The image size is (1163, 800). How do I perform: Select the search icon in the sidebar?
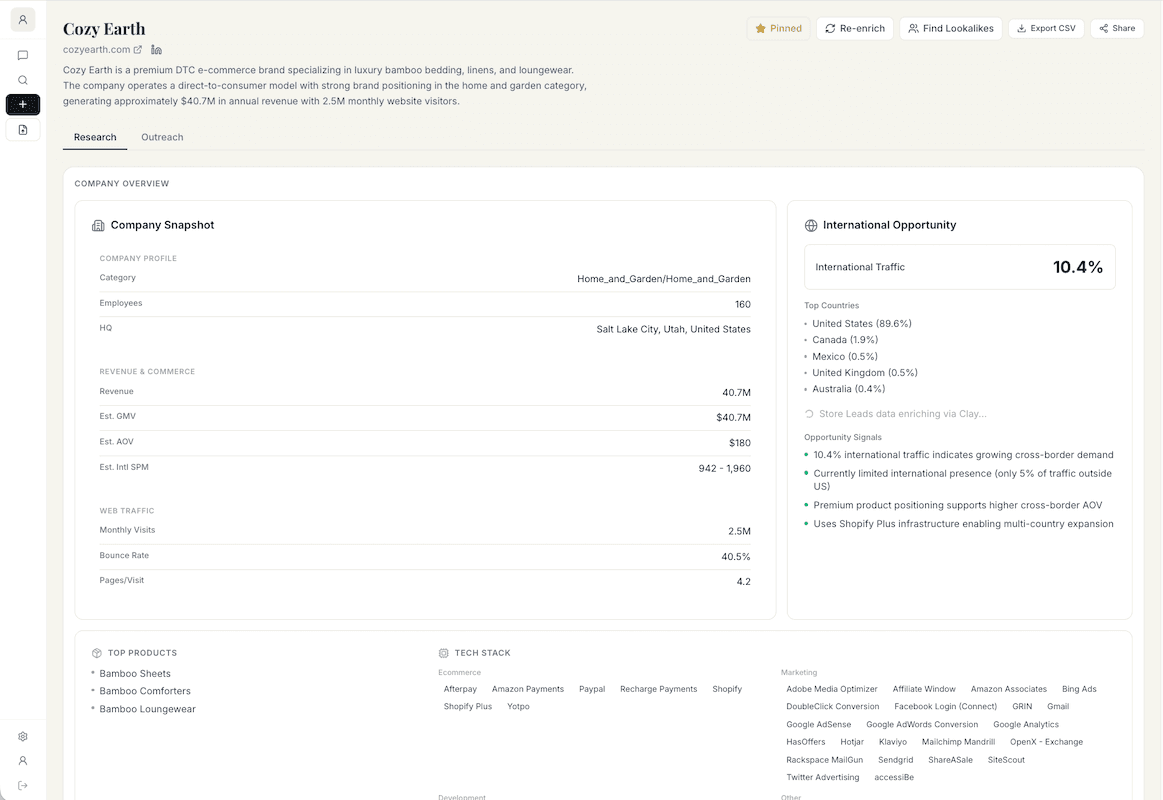22,80
